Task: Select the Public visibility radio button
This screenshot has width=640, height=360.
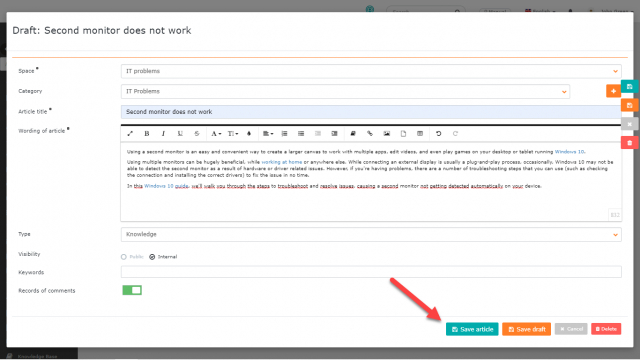Action: tap(124, 257)
